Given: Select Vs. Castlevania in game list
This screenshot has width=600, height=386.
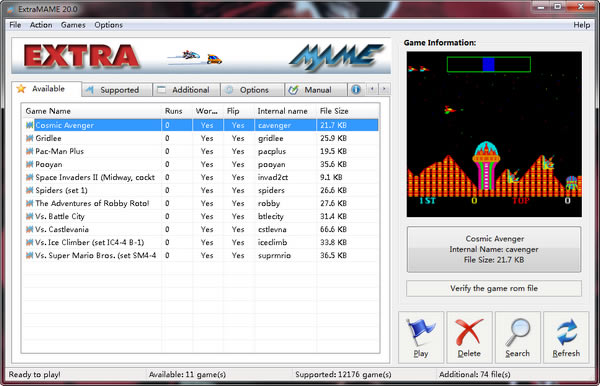Looking at the screenshot, I should coord(201,230).
